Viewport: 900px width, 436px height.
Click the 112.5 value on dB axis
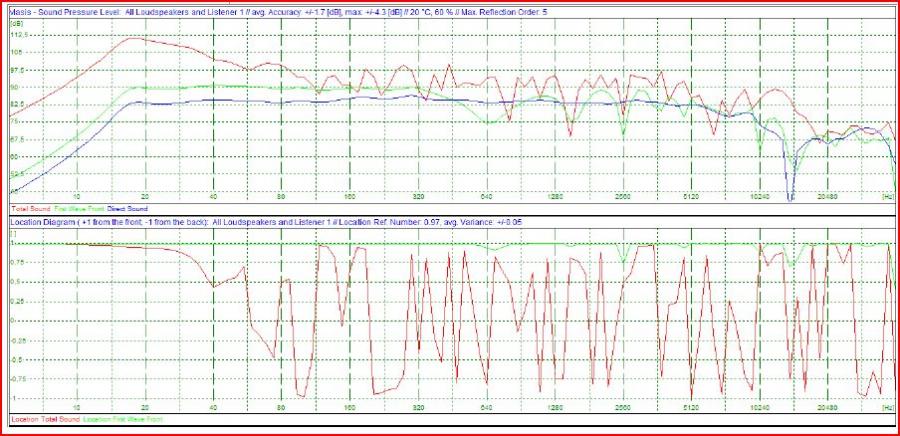(x=20, y=36)
